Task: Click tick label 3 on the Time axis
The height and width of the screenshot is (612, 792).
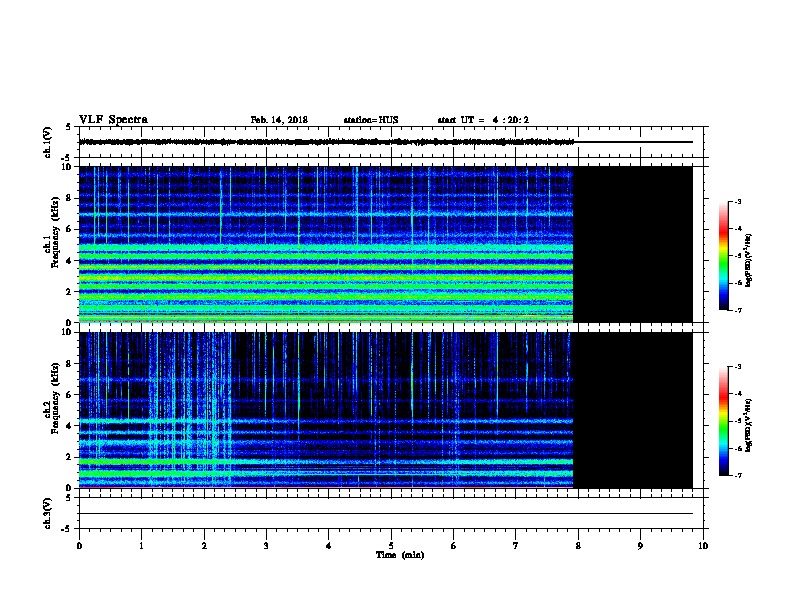Action: tap(266, 545)
